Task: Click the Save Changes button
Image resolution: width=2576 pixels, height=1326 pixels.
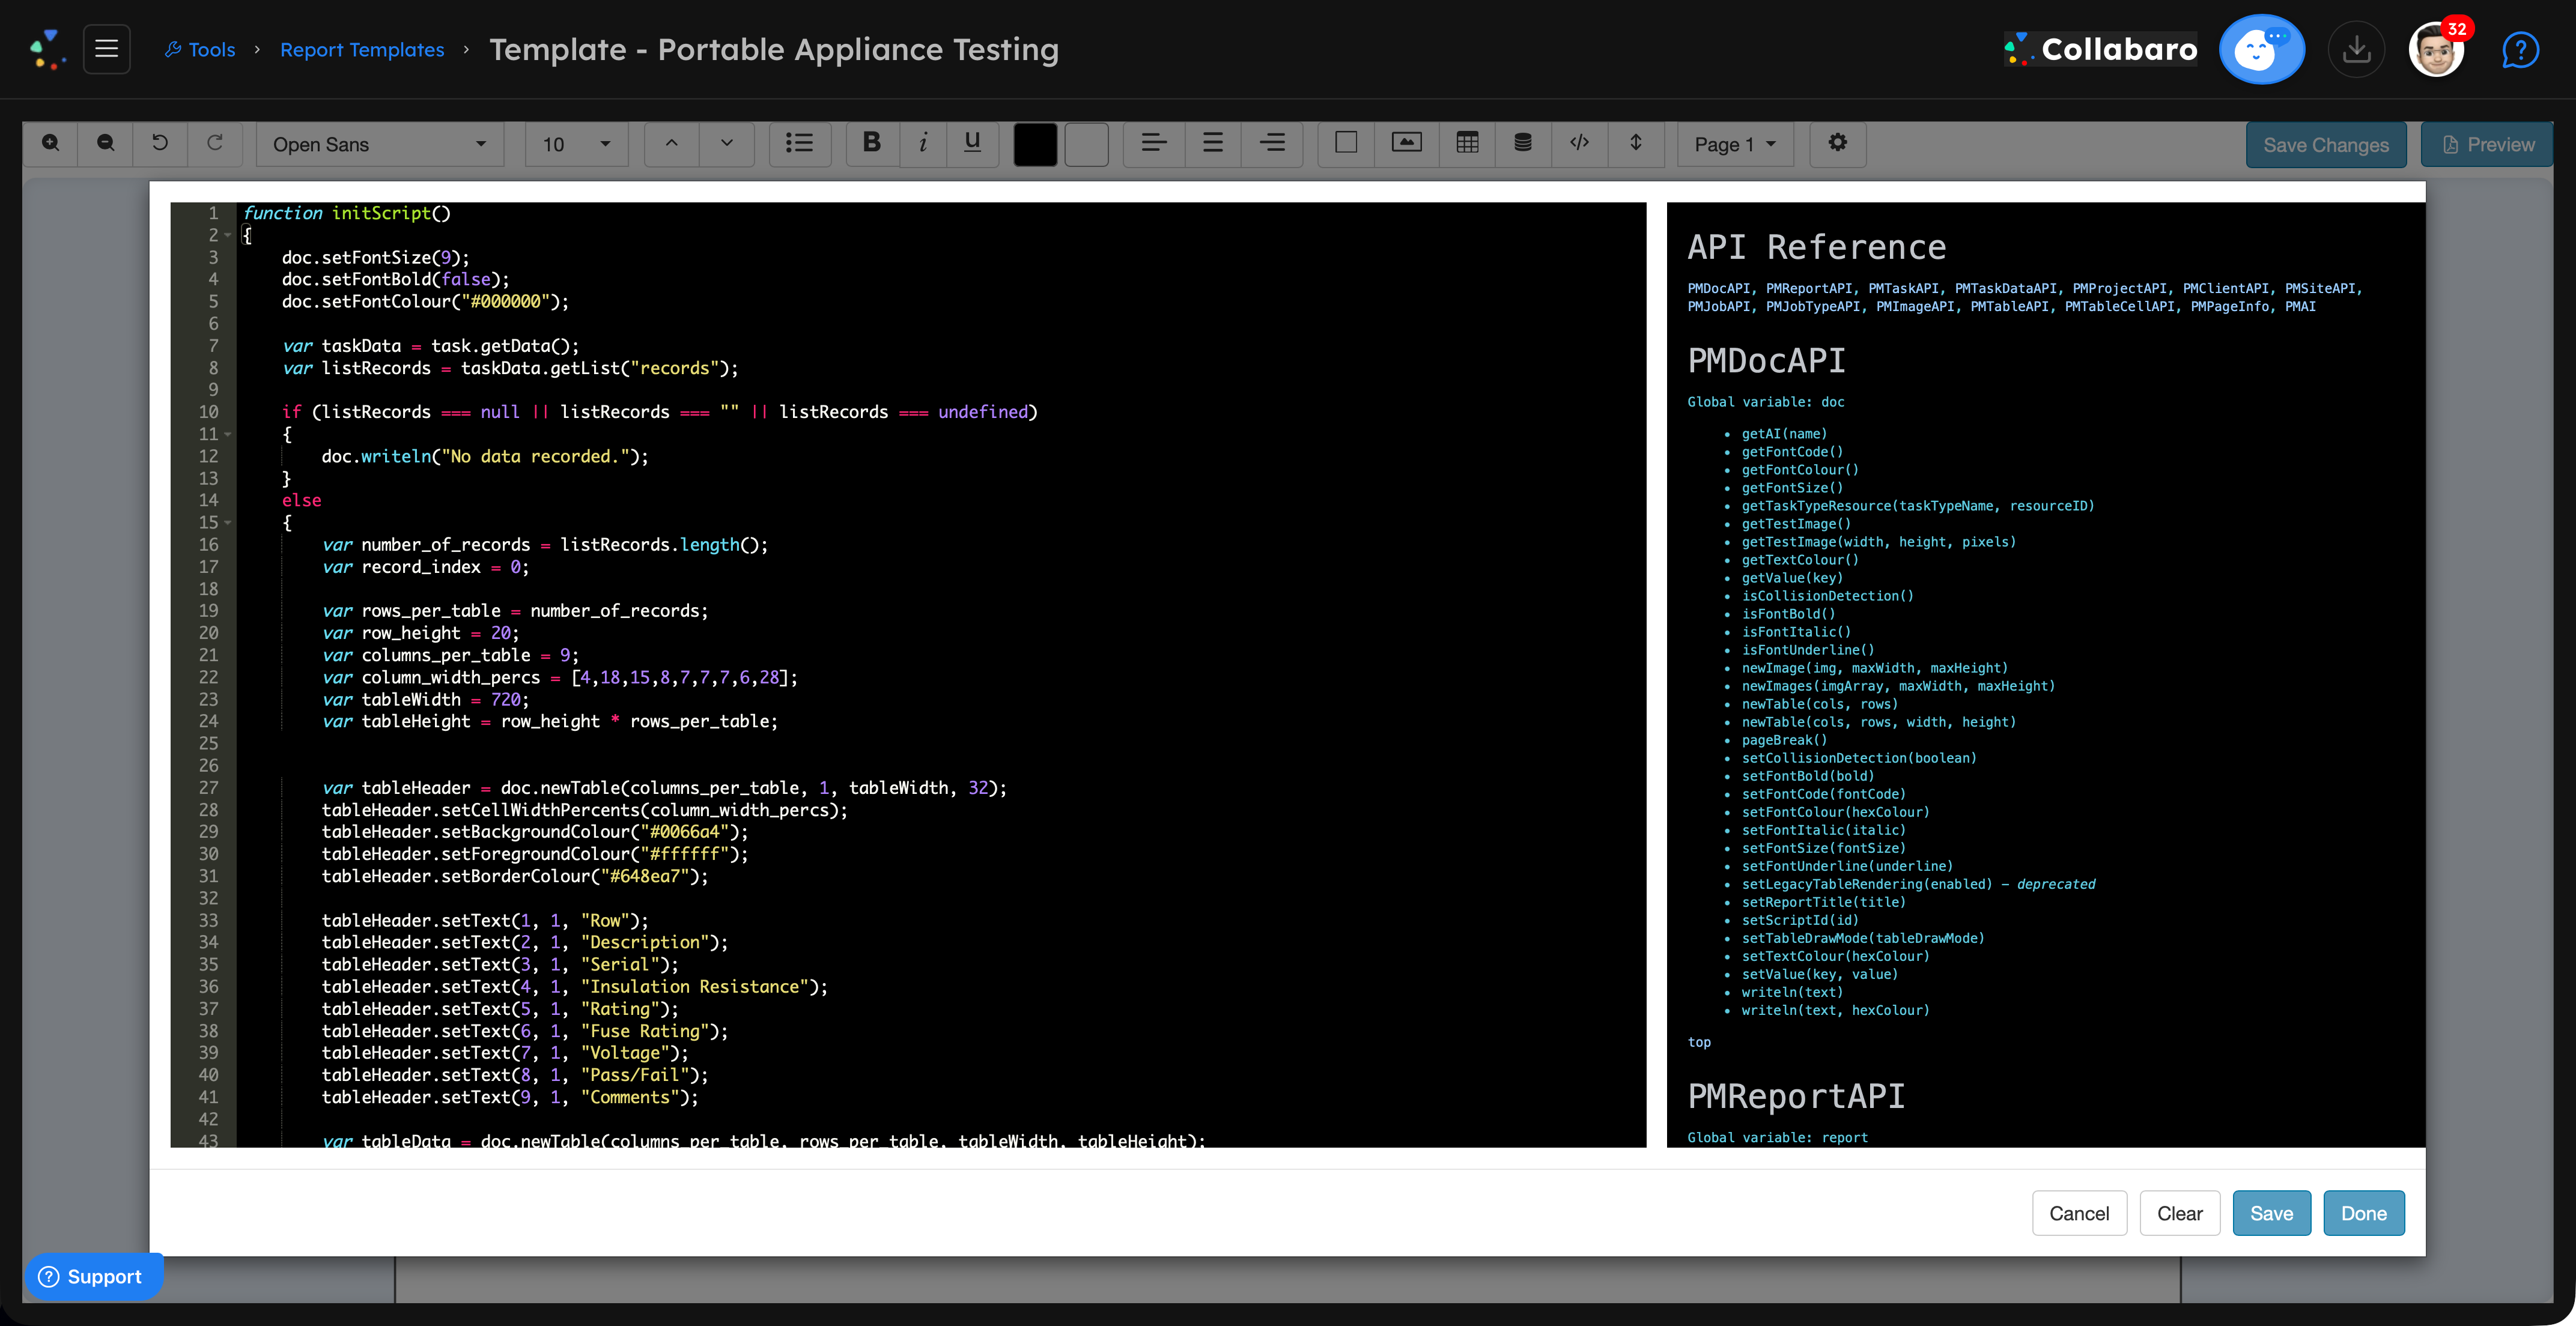Action: (2326, 144)
